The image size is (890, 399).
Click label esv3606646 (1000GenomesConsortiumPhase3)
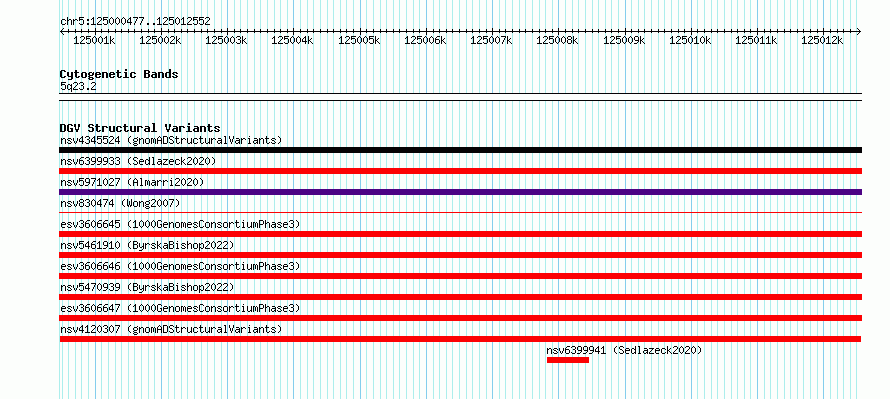pyautogui.click(x=180, y=266)
